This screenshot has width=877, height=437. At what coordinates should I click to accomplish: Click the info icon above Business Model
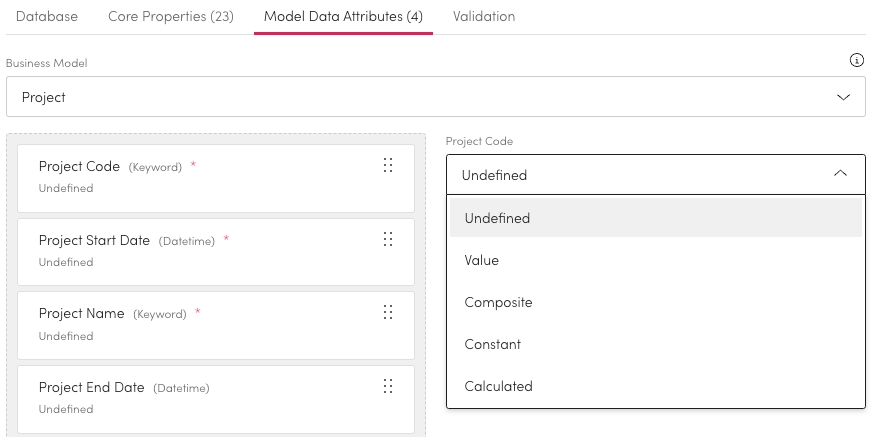[856, 60]
